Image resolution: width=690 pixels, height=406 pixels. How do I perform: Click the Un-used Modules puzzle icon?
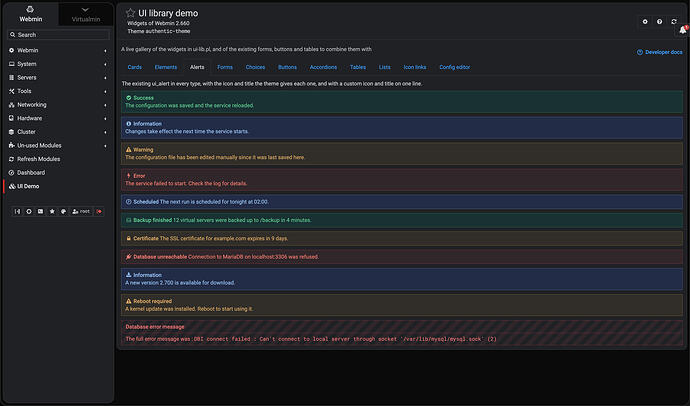[11, 145]
